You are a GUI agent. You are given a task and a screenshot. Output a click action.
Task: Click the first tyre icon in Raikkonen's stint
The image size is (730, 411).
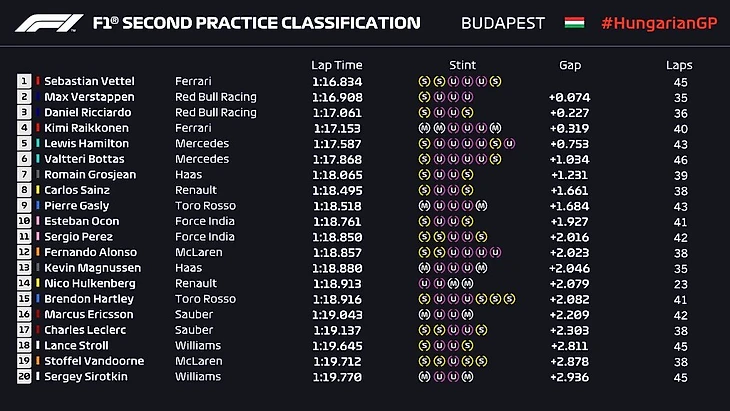425,128
